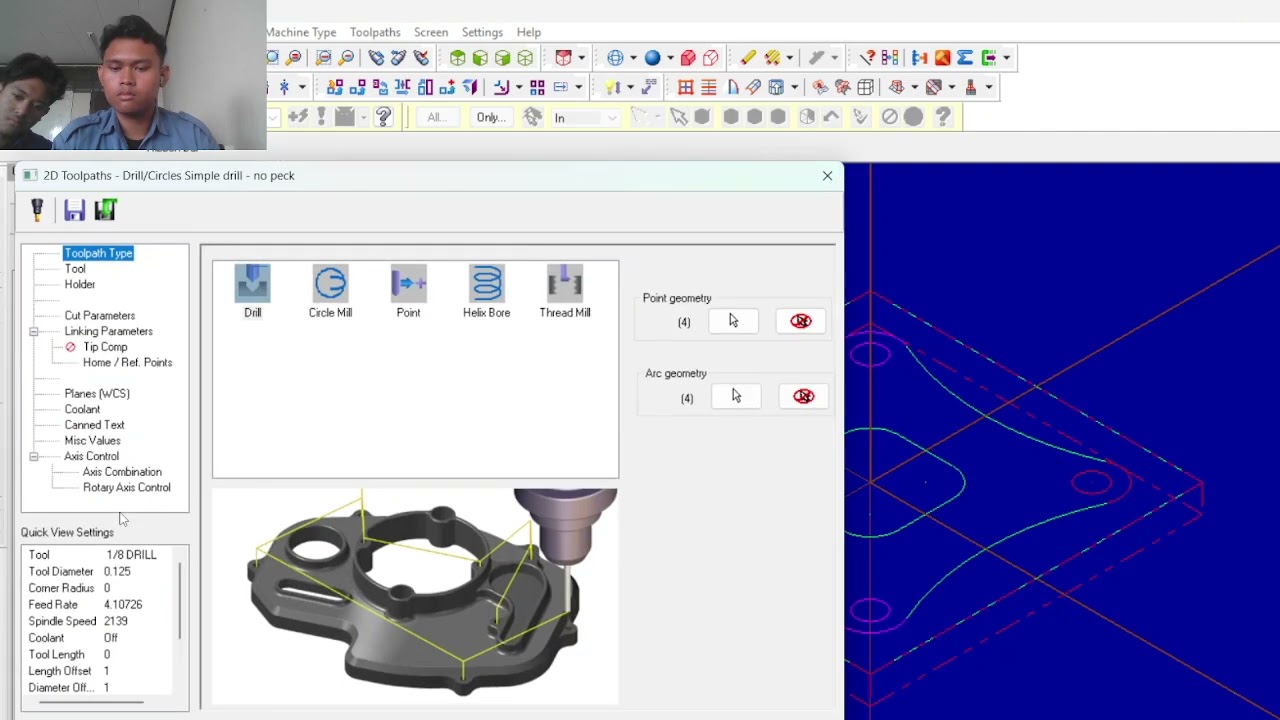
Task: Click the green reload parameters icon
Action: pyautogui.click(x=105, y=210)
